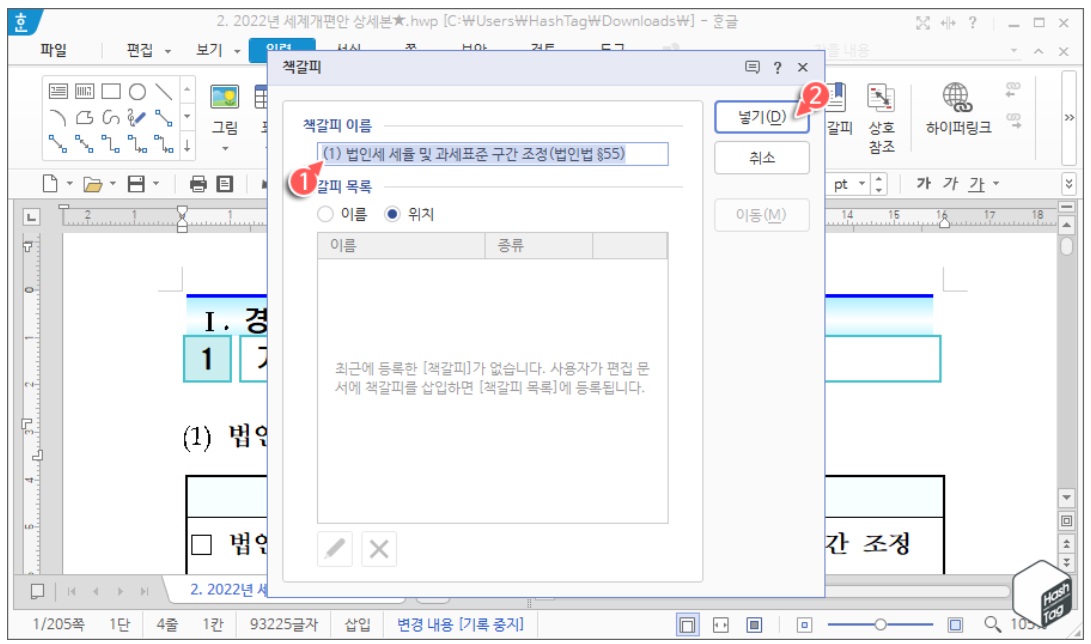Open the save dropdown arrow
Viewport: 1091px width, 644px height.
pyautogui.click(x=156, y=184)
